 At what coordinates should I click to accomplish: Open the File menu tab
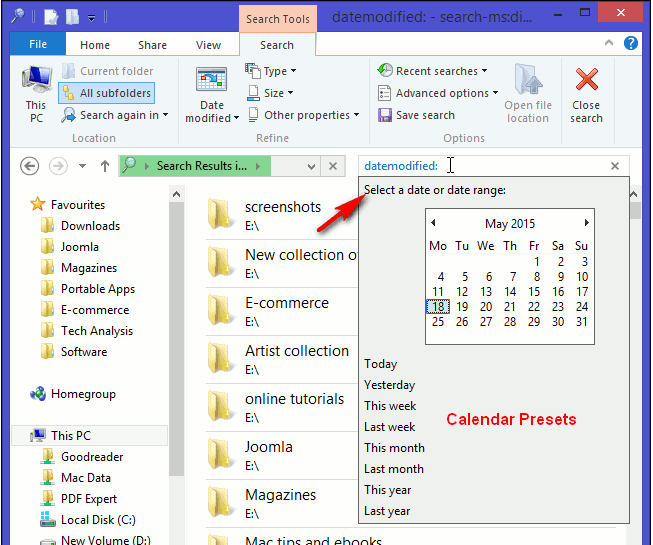[38, 45]
